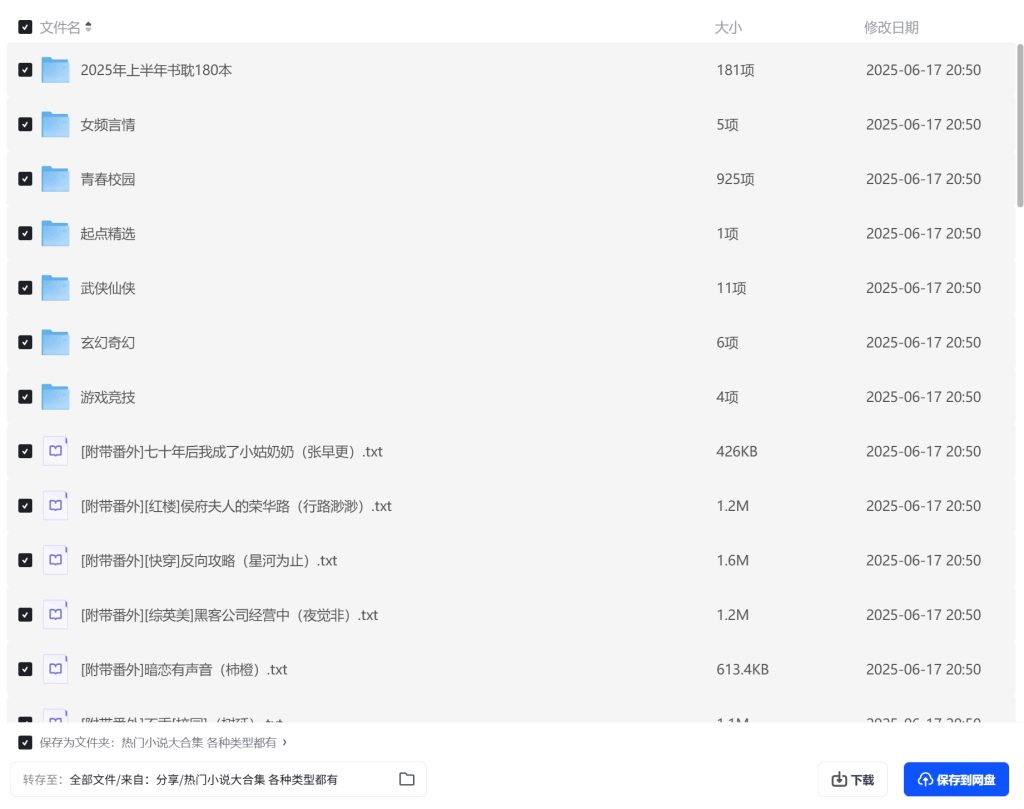Sort by file name using sort arrows
The height and width of the screenshot is (809, 1024).
tap(88, 27)
